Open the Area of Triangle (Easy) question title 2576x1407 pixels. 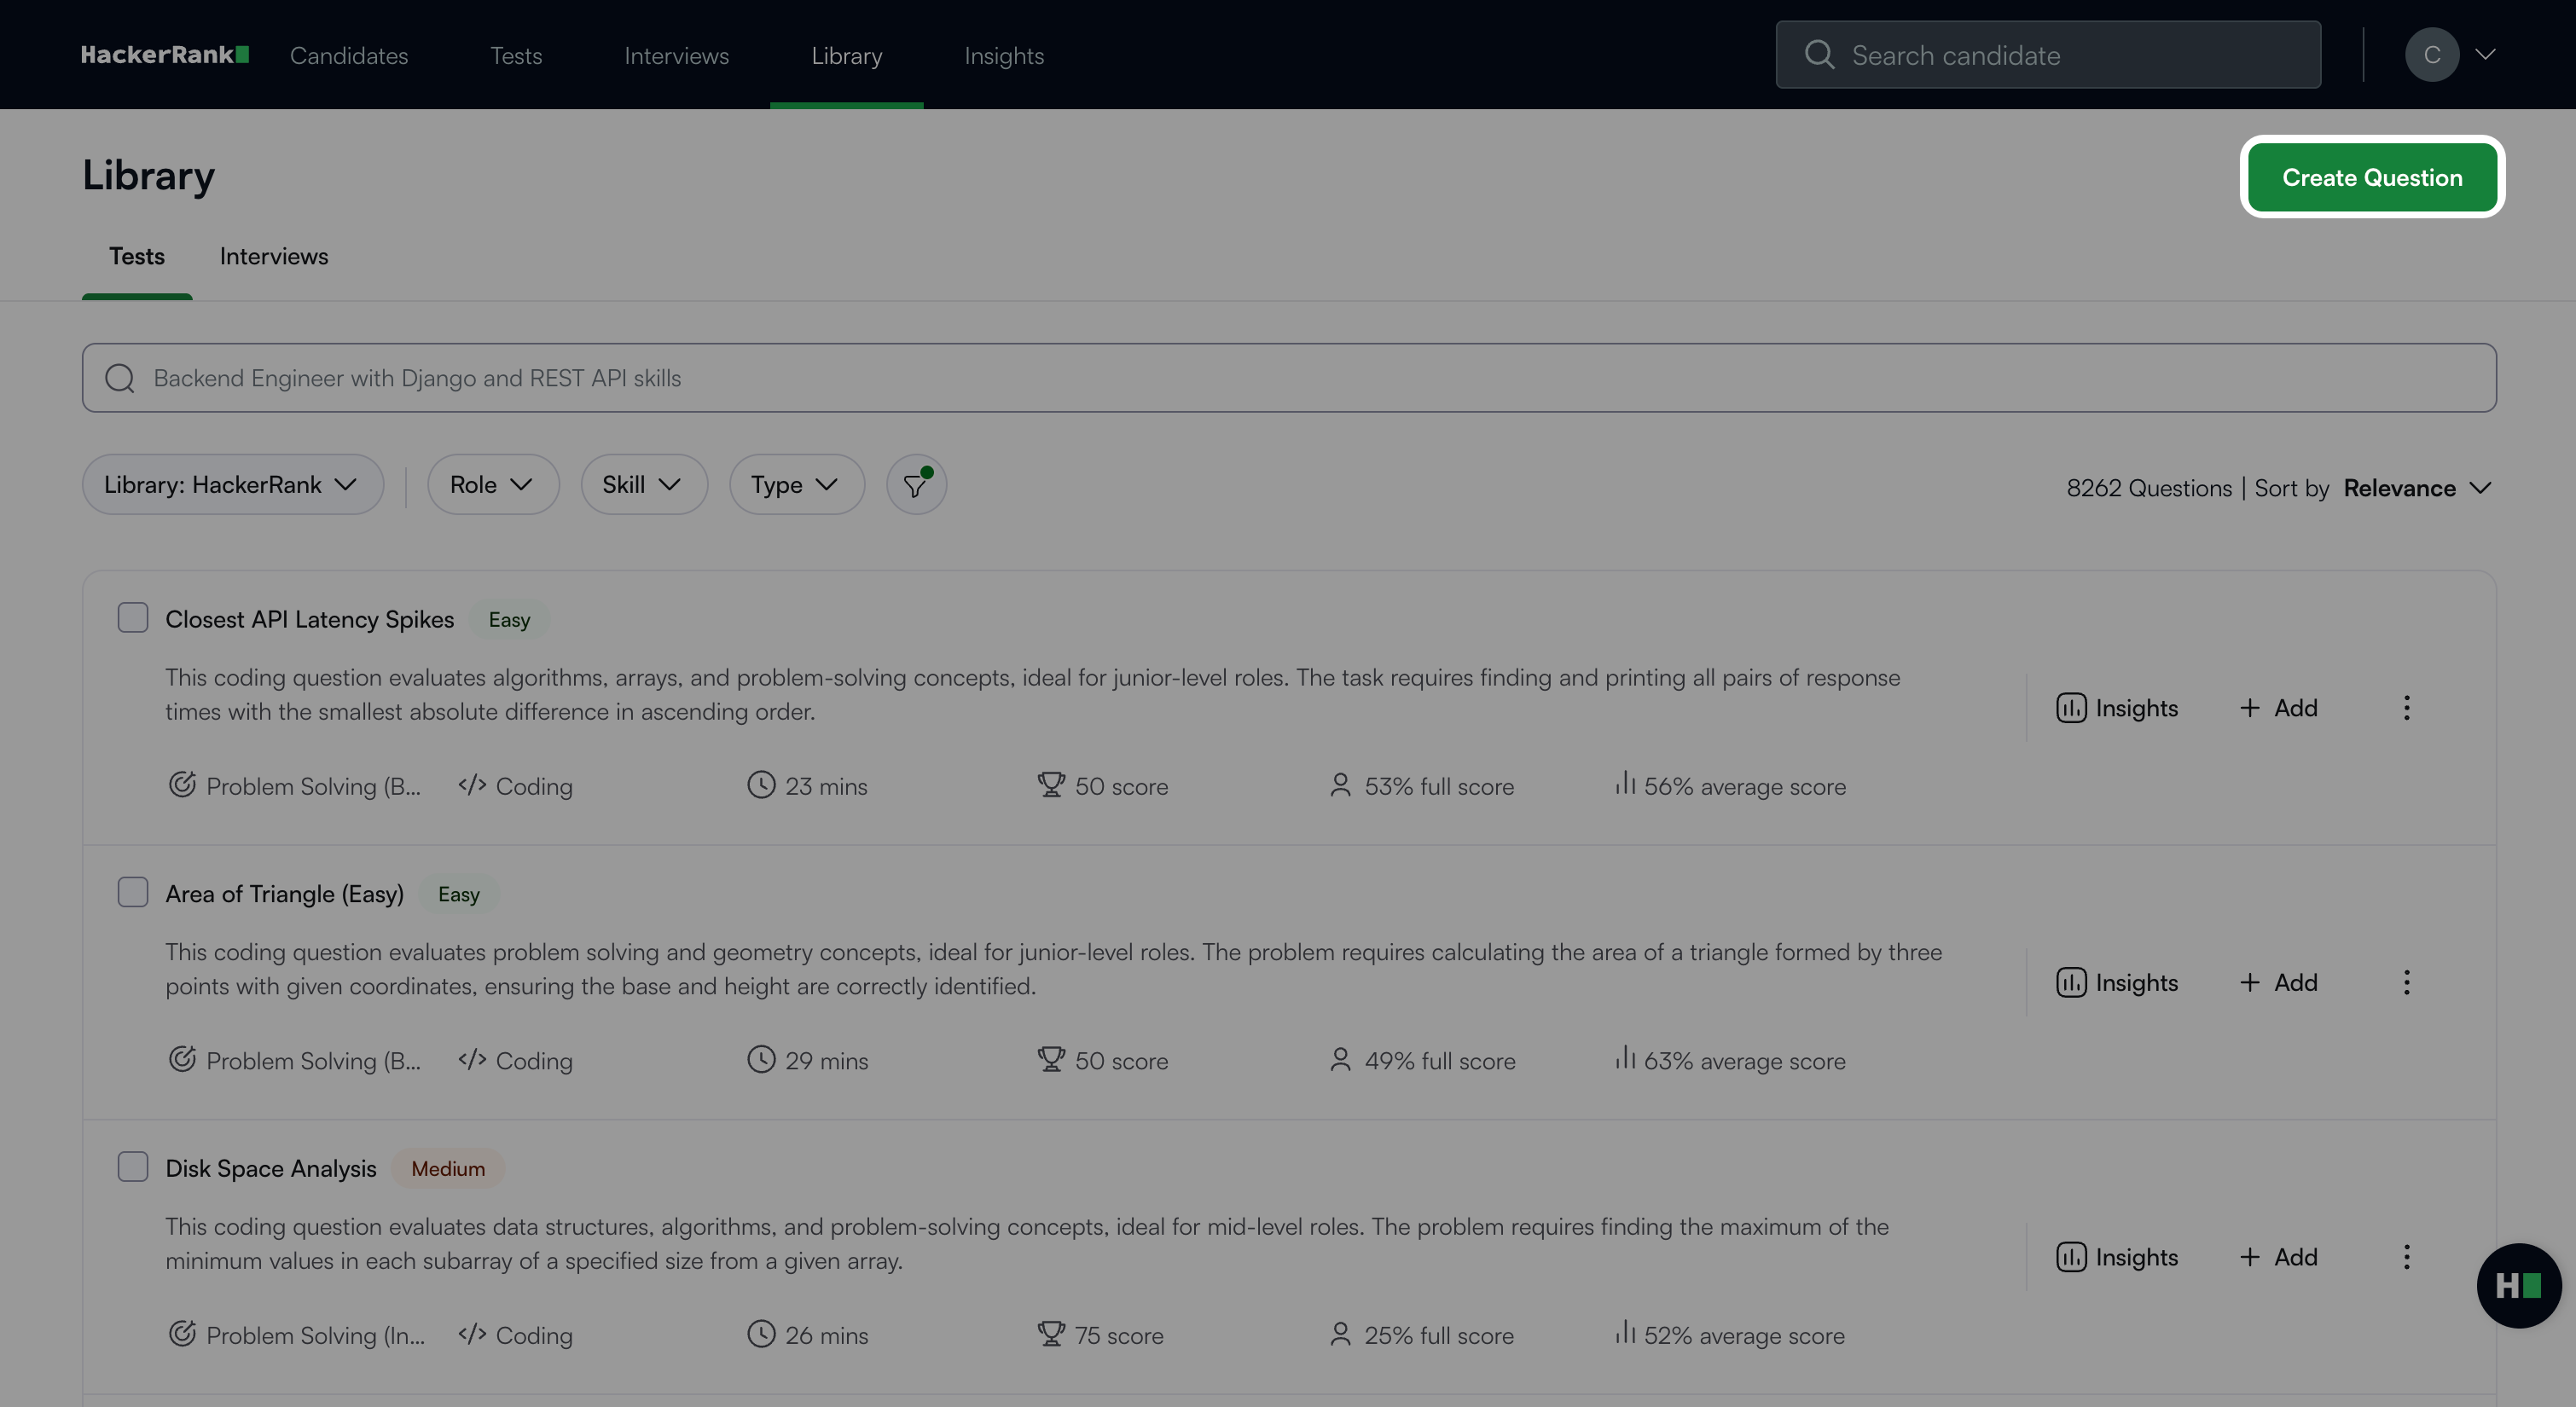[284, 894]
